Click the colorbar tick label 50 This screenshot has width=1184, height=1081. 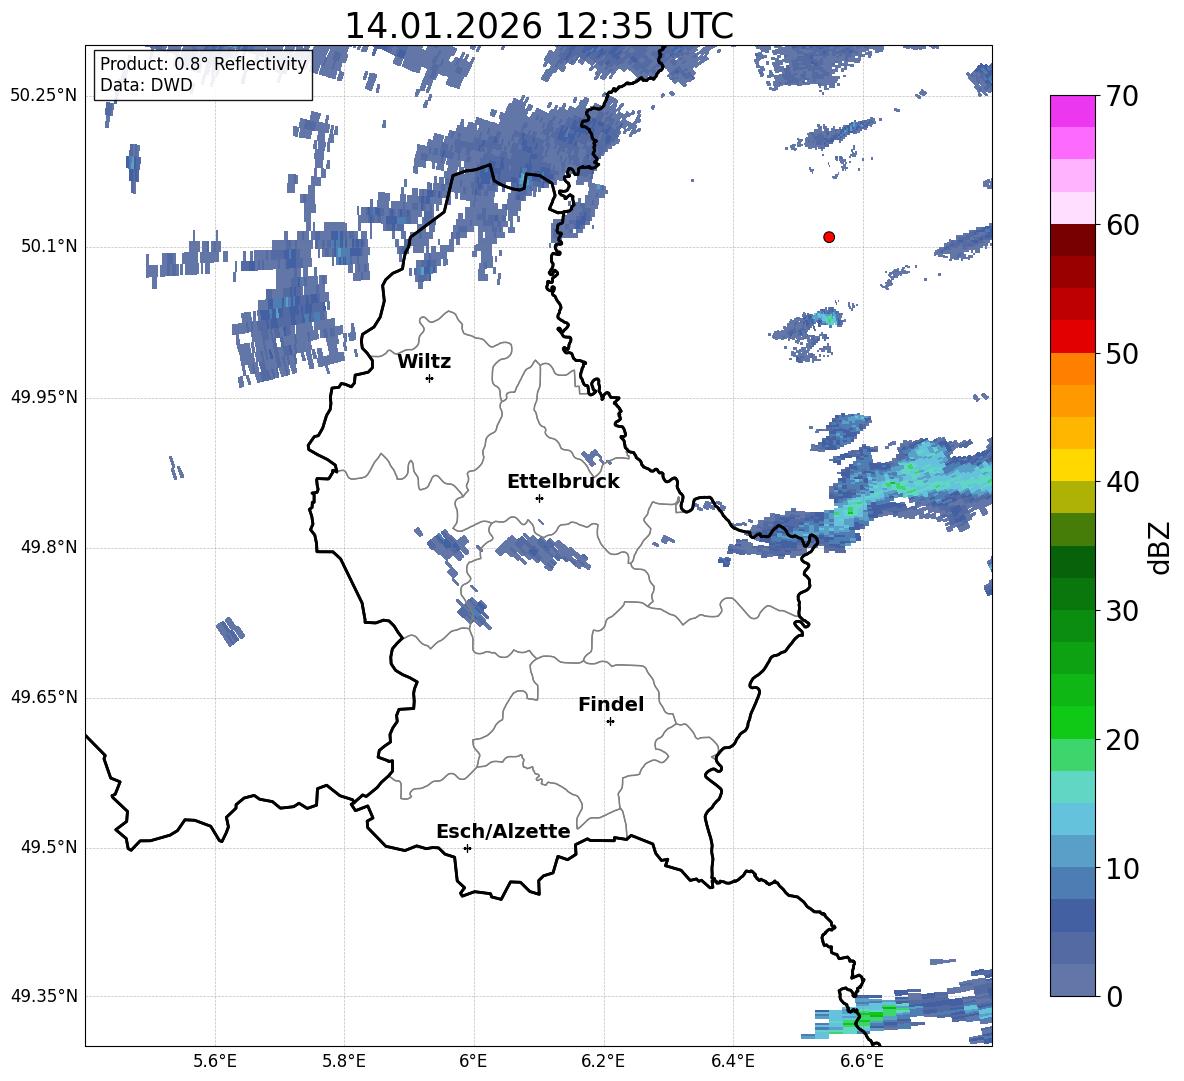click(x=1122, y=354)
